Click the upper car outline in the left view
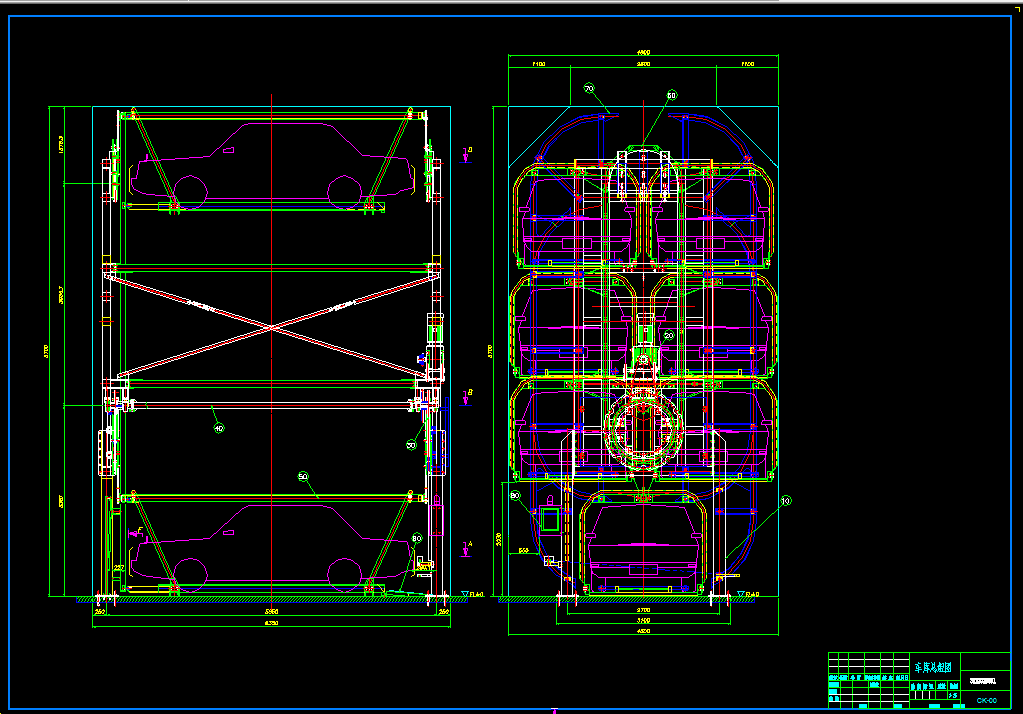Screen dimensions: 1023x714 [272, 165]
